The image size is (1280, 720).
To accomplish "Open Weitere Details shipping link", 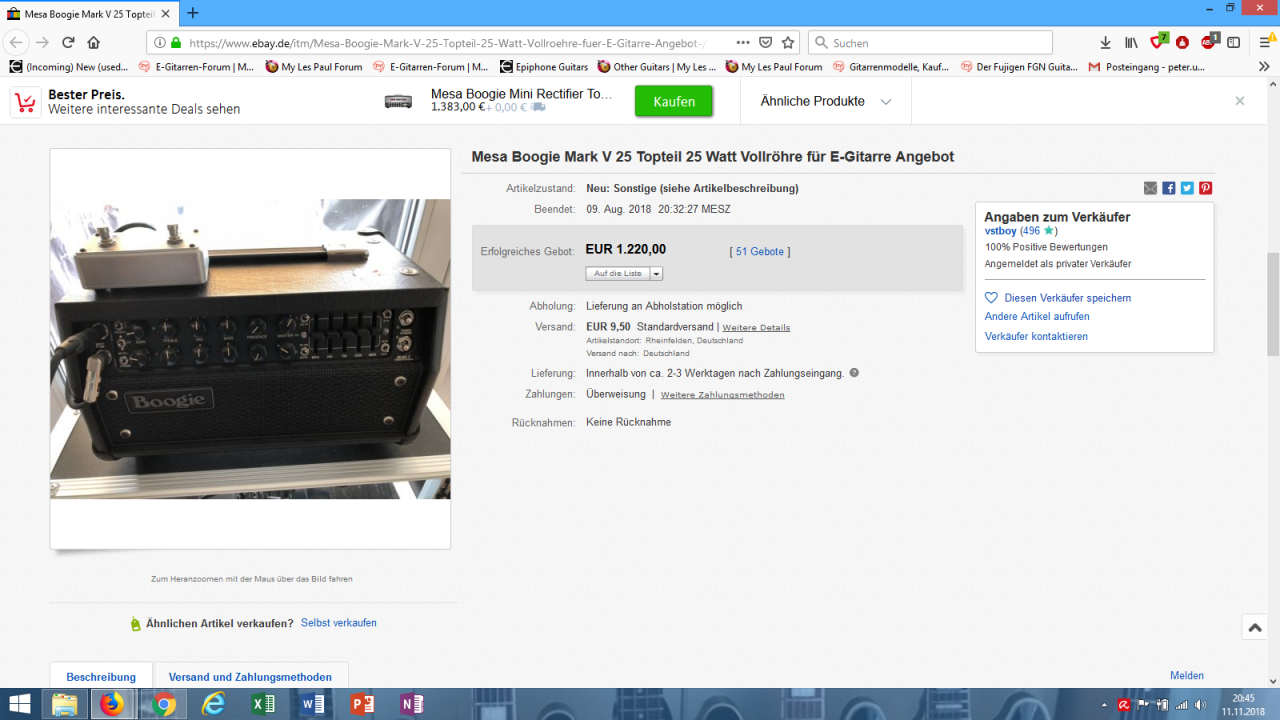I will click(756, 327).
